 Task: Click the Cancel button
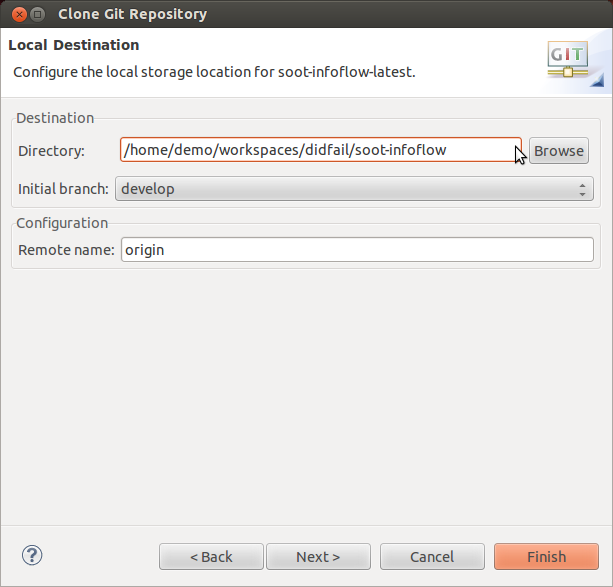click(x=432, y=557)
